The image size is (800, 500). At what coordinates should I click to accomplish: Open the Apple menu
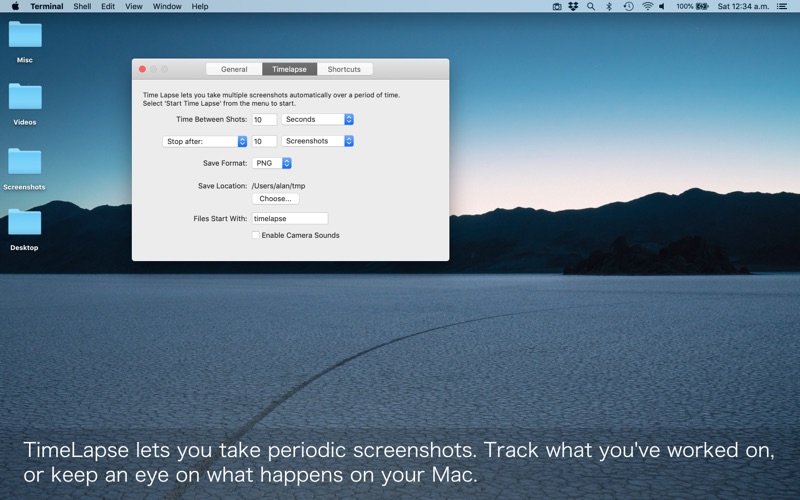pos(15,6)
